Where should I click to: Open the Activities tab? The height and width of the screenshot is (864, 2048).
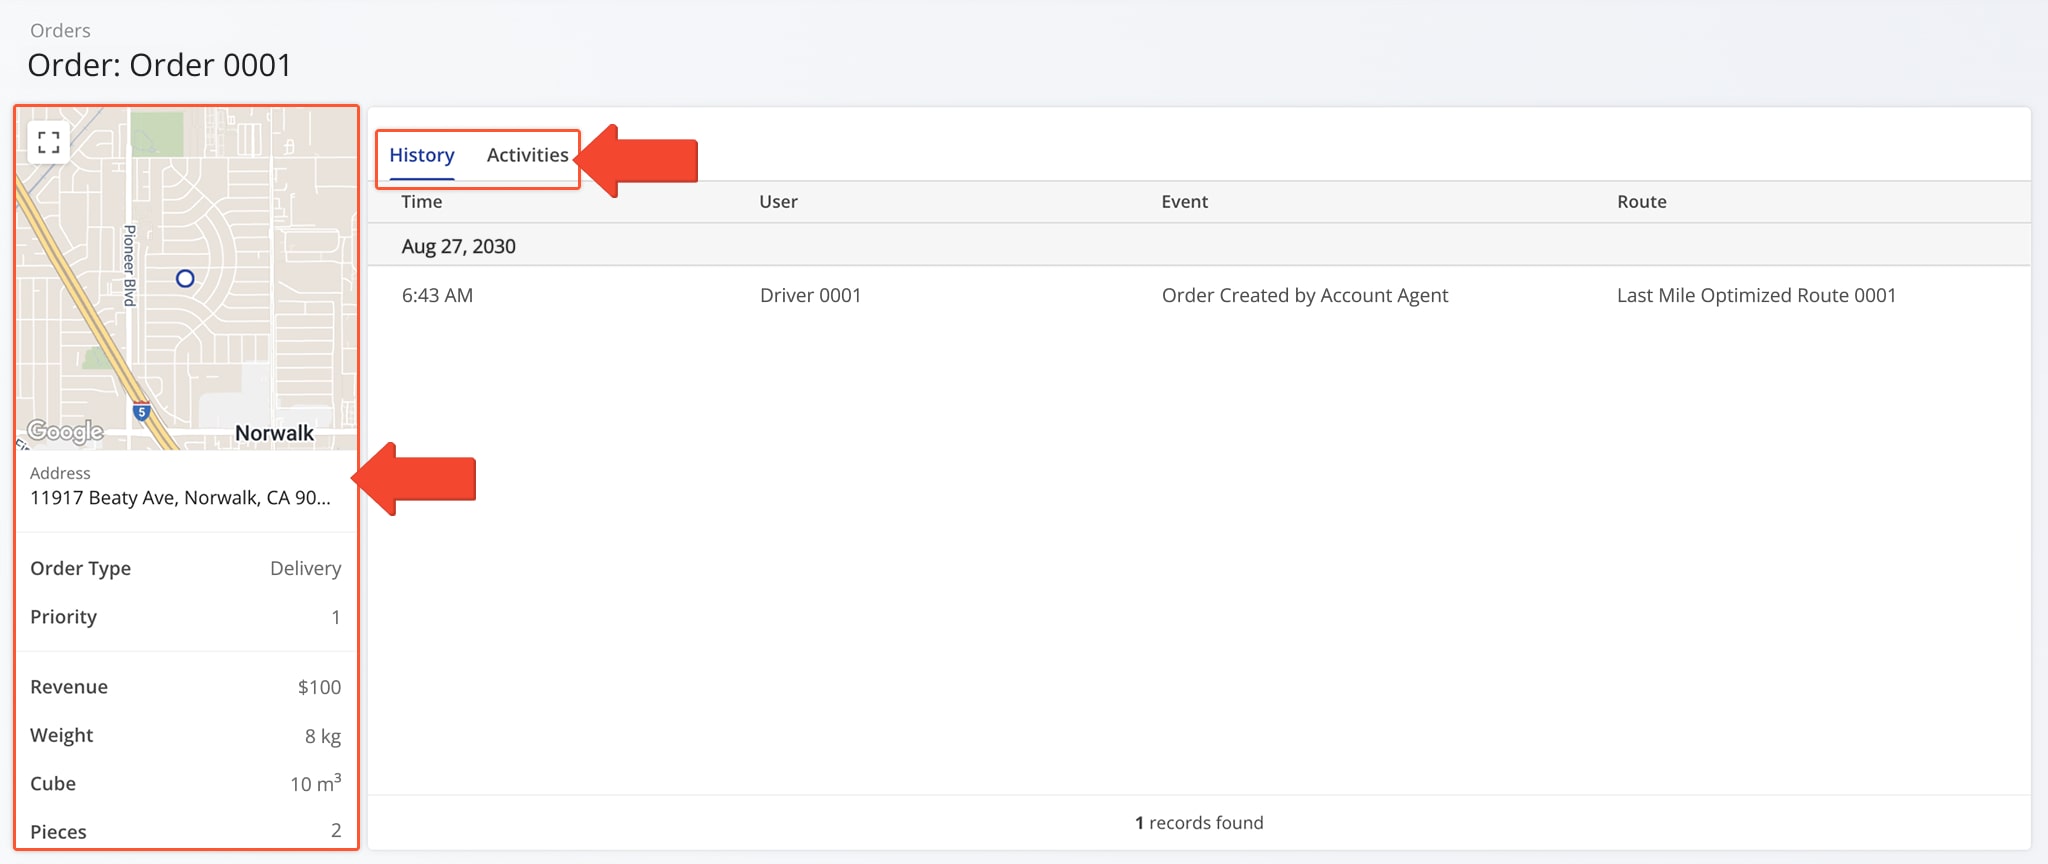(x=527, y=155)
